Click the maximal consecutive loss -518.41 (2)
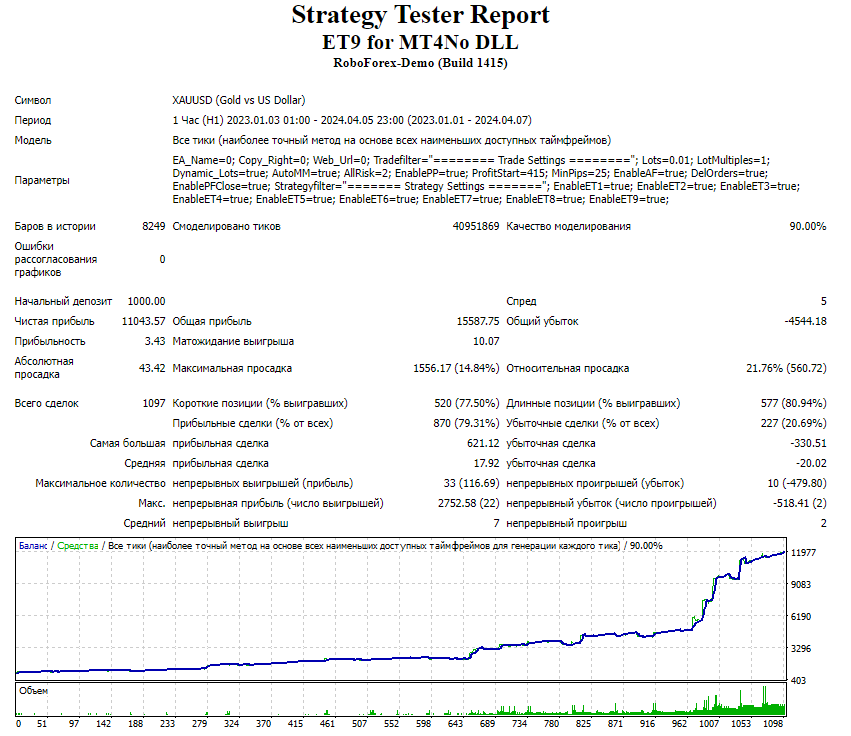The image size is (851, 736). tap(800, 504)
